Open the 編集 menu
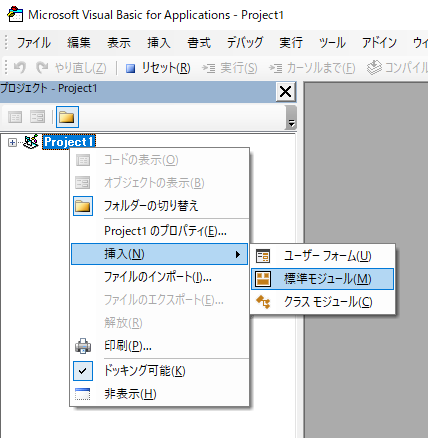The image size is (428, 438). tap(79, 43)
